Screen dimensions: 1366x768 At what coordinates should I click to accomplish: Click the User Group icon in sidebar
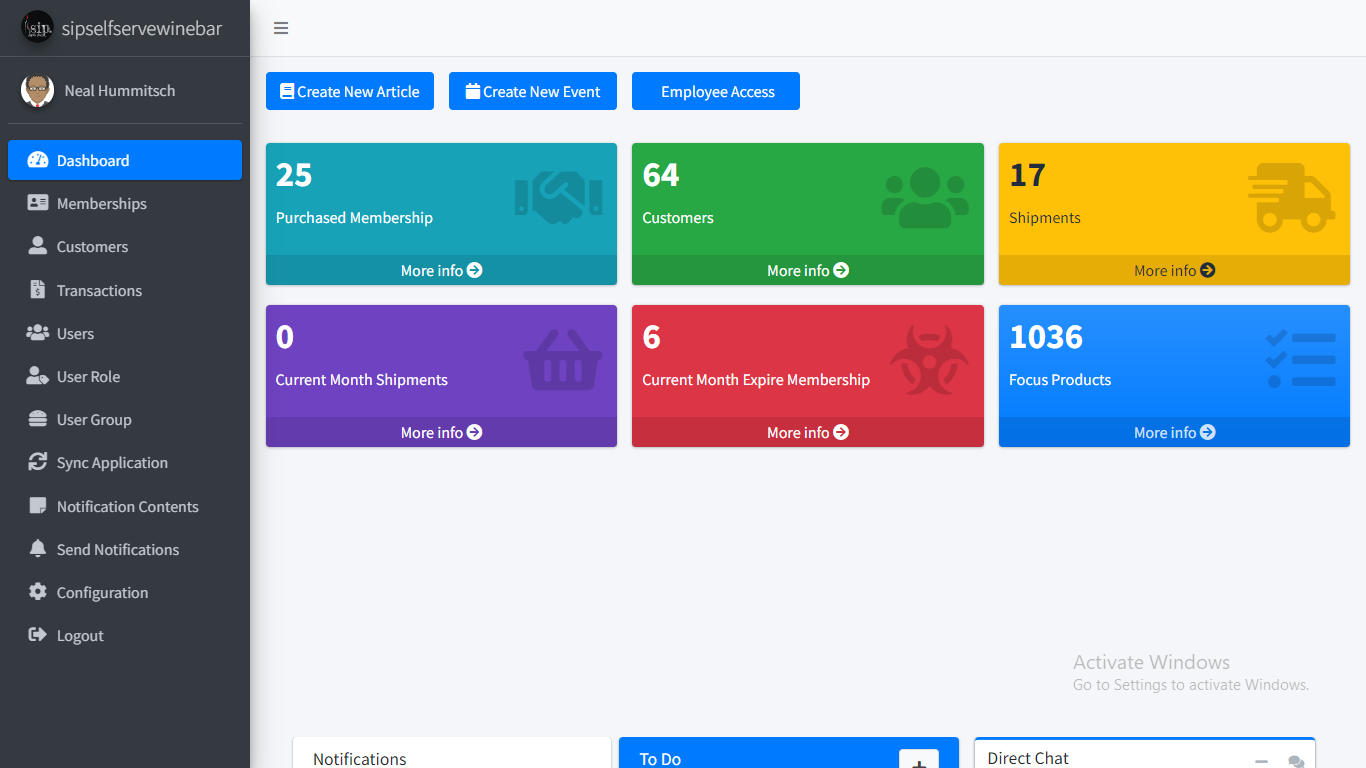tap(38, 419)
